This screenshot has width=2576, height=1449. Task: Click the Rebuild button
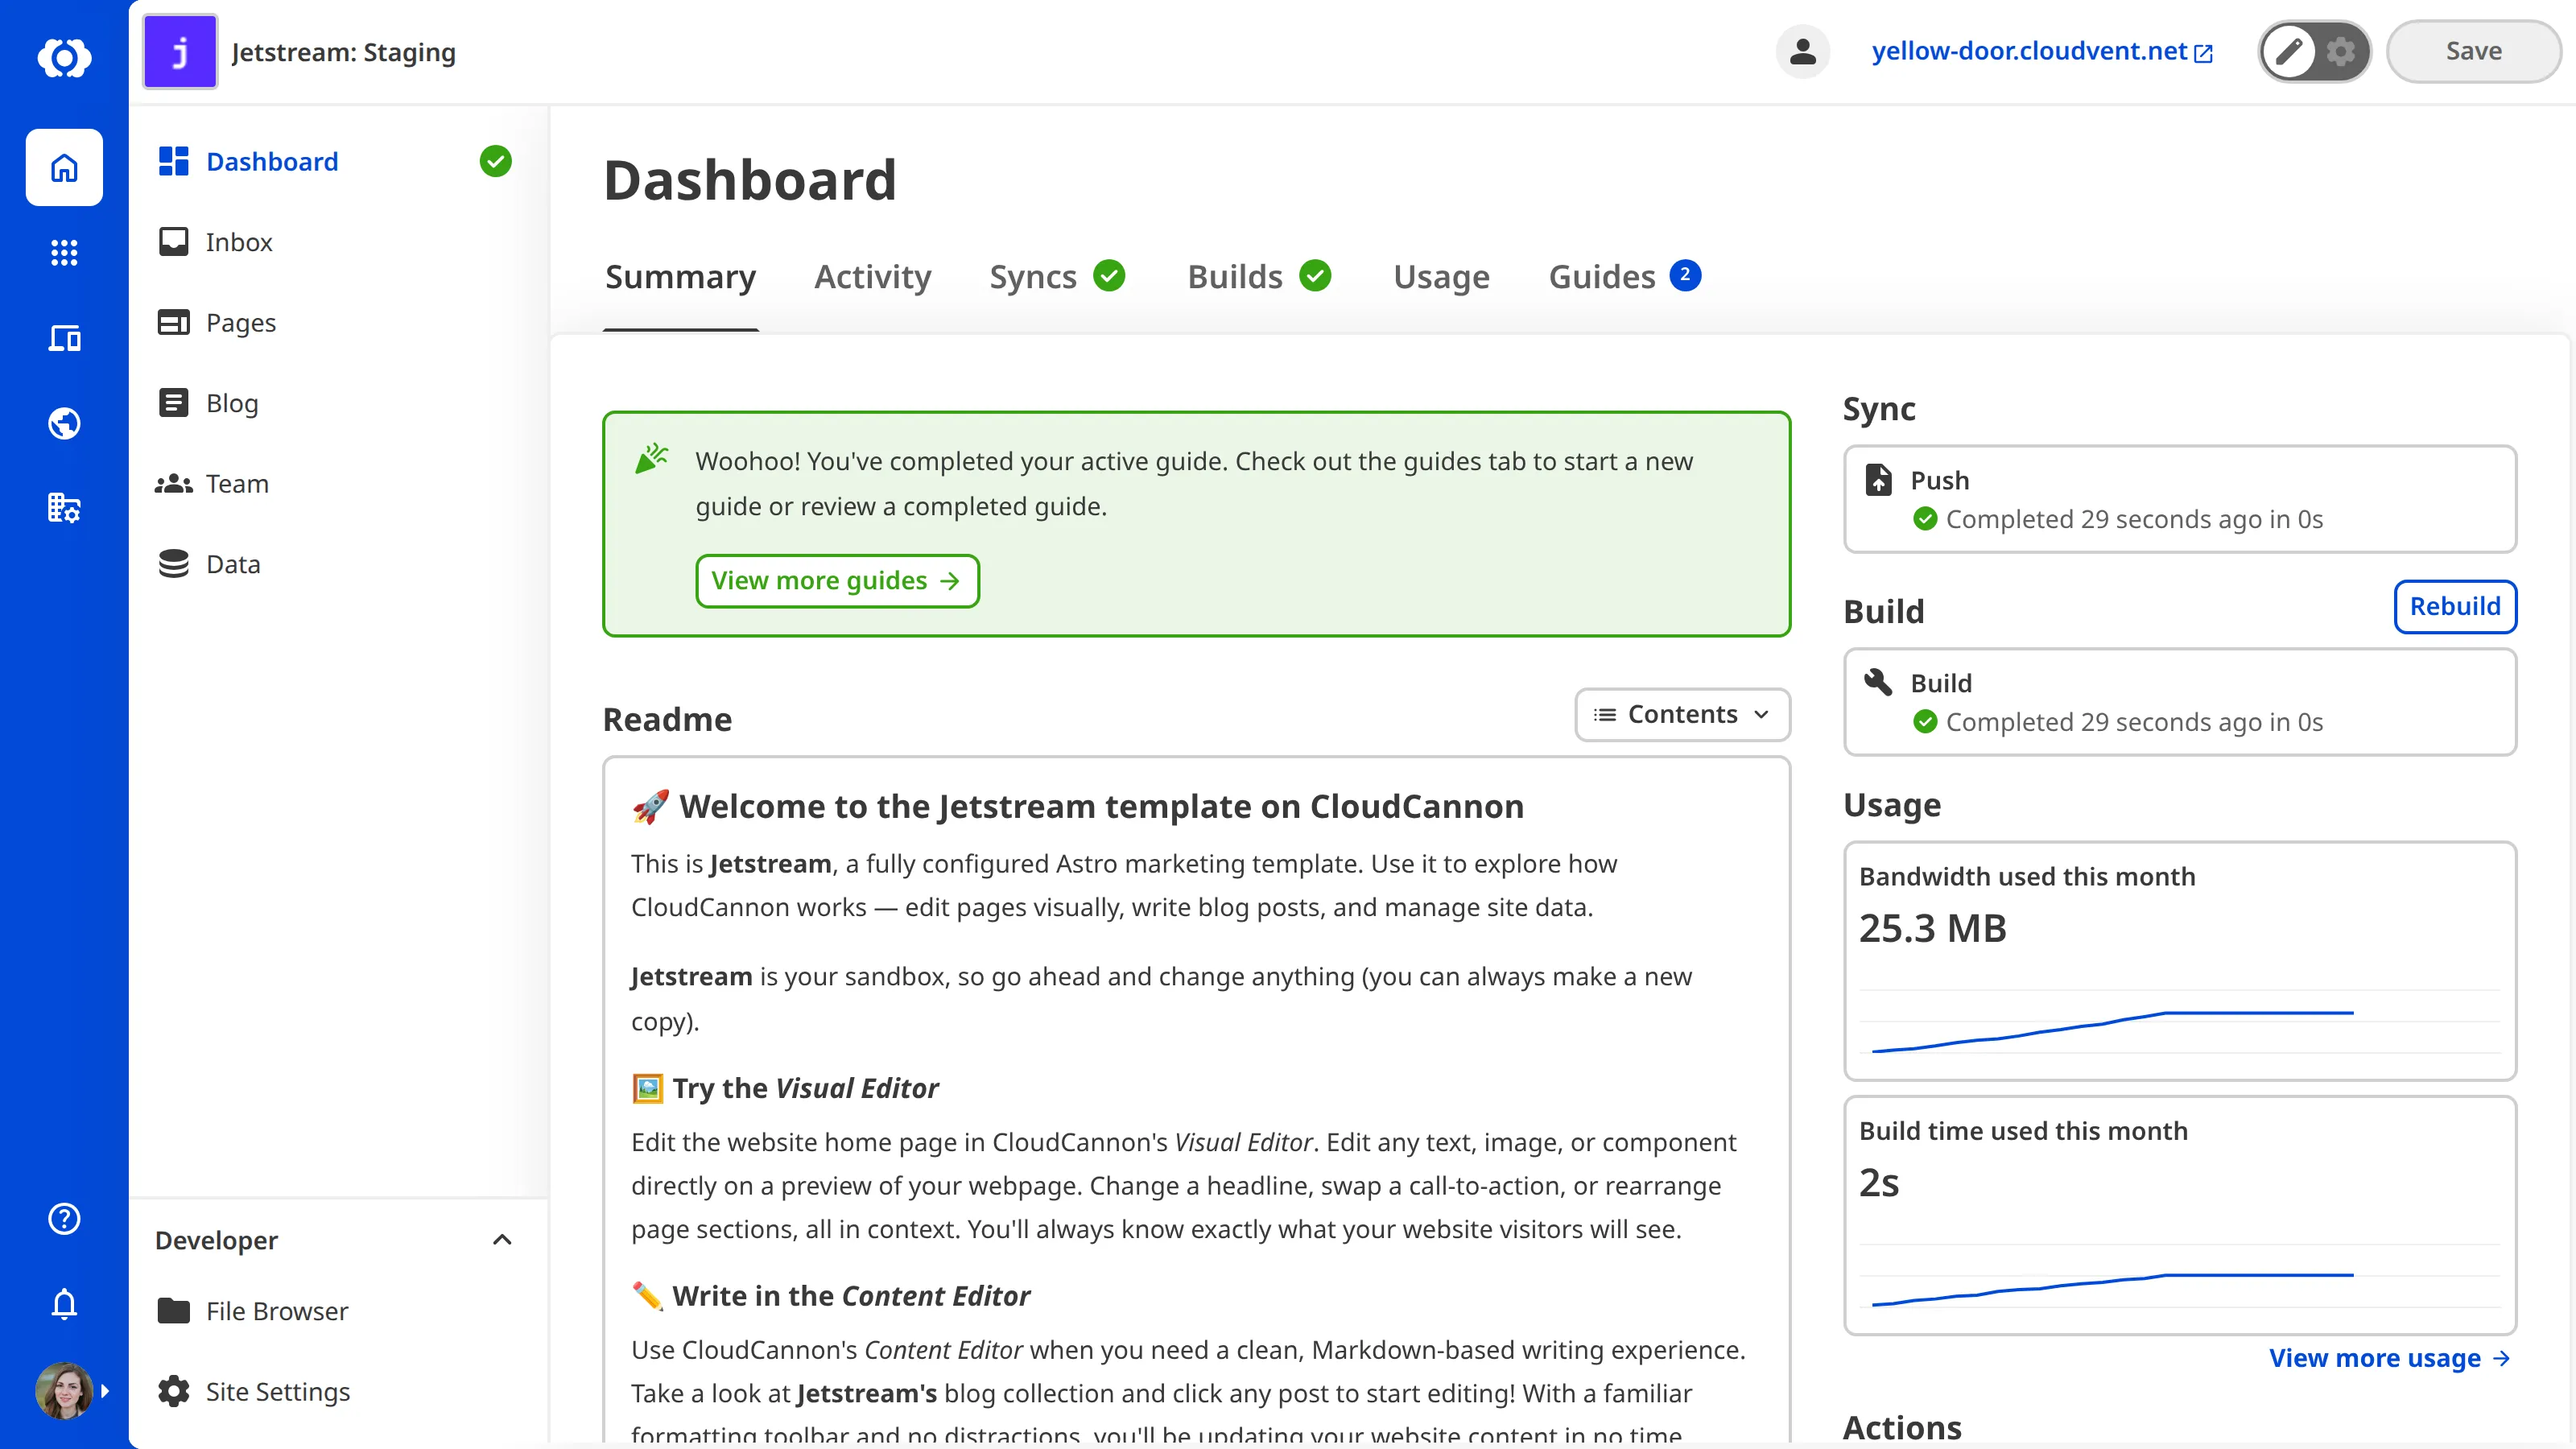tap(2455, 606)
